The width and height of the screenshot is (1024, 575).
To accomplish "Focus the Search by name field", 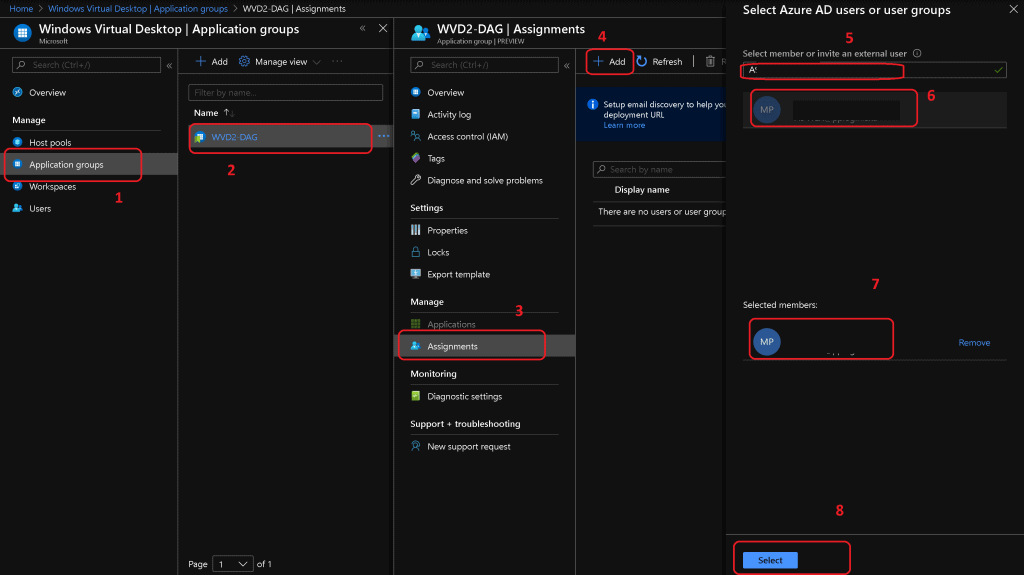I will [x=660, y=170].
